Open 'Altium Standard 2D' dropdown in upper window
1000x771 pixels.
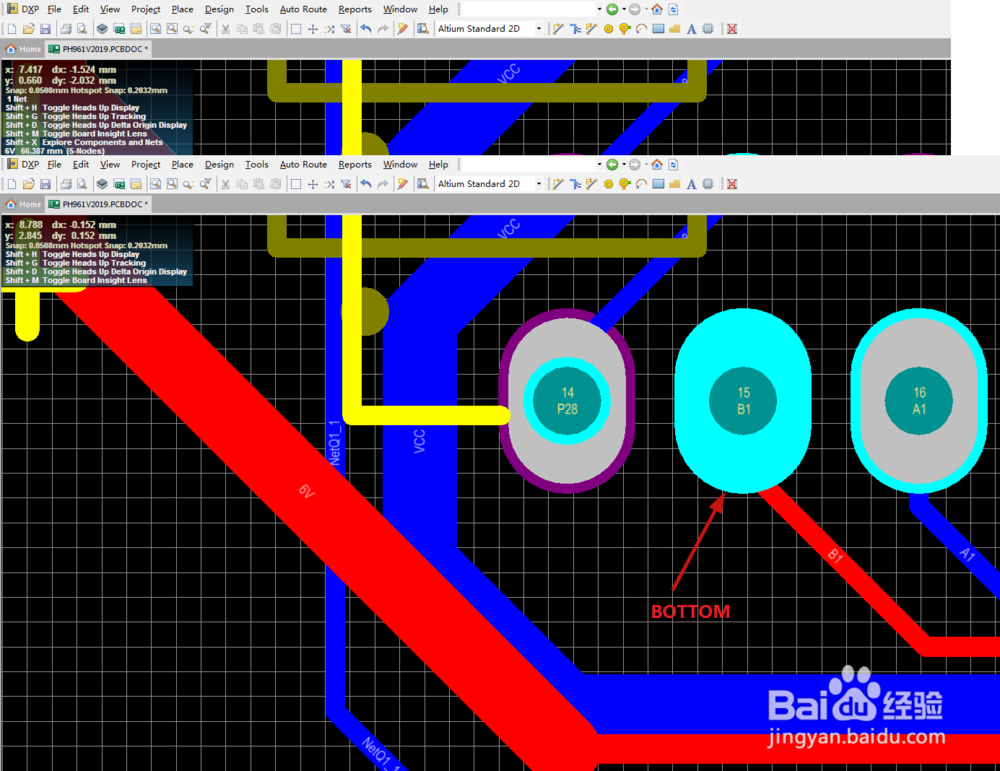click(539, 29)
